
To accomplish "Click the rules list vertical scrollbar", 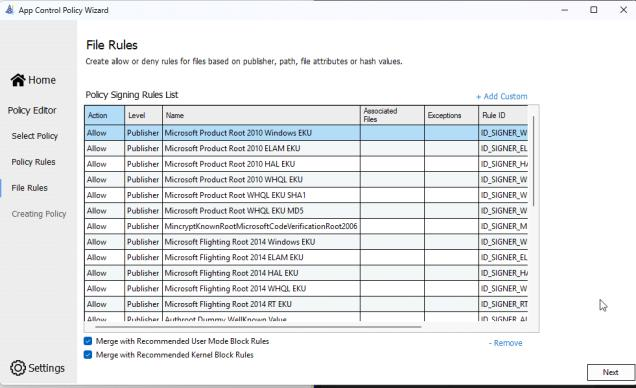I will [534, 161].
